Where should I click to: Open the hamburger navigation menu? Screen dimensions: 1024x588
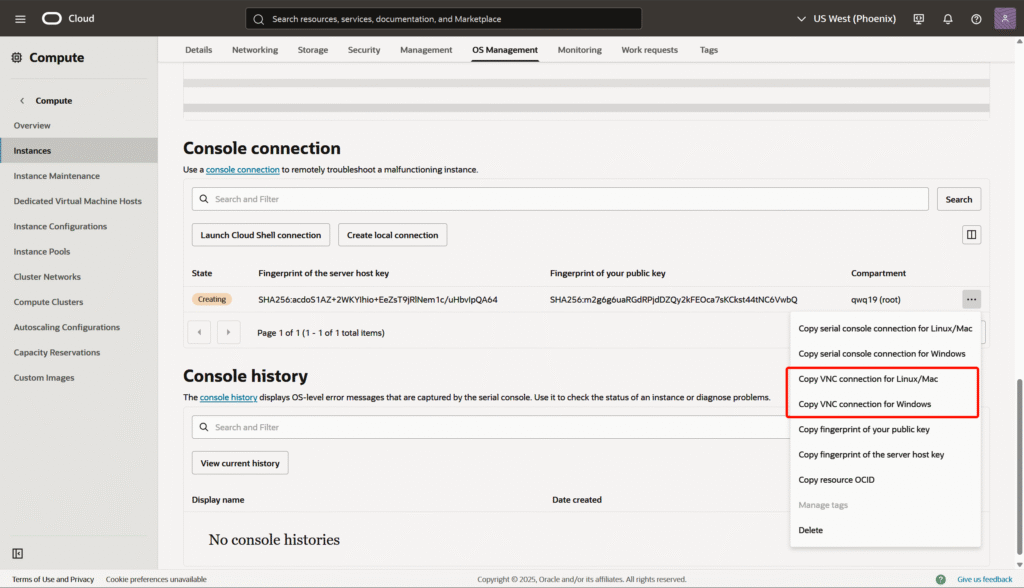(x=20, y=19)
